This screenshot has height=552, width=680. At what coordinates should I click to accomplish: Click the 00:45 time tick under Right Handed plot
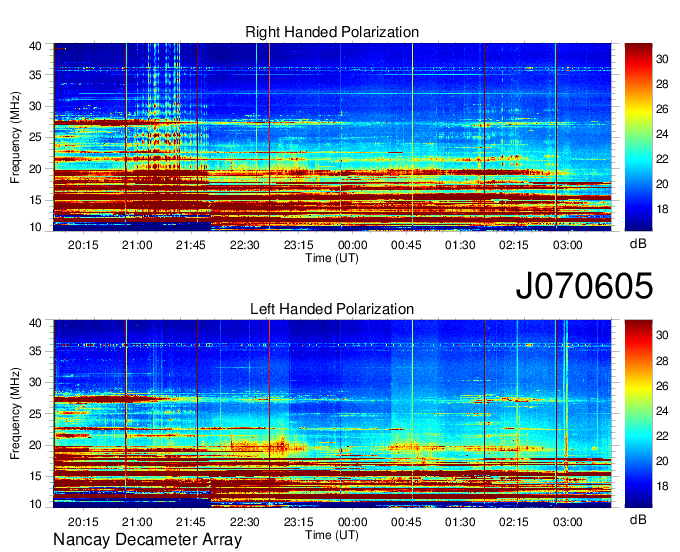(406, 245)
